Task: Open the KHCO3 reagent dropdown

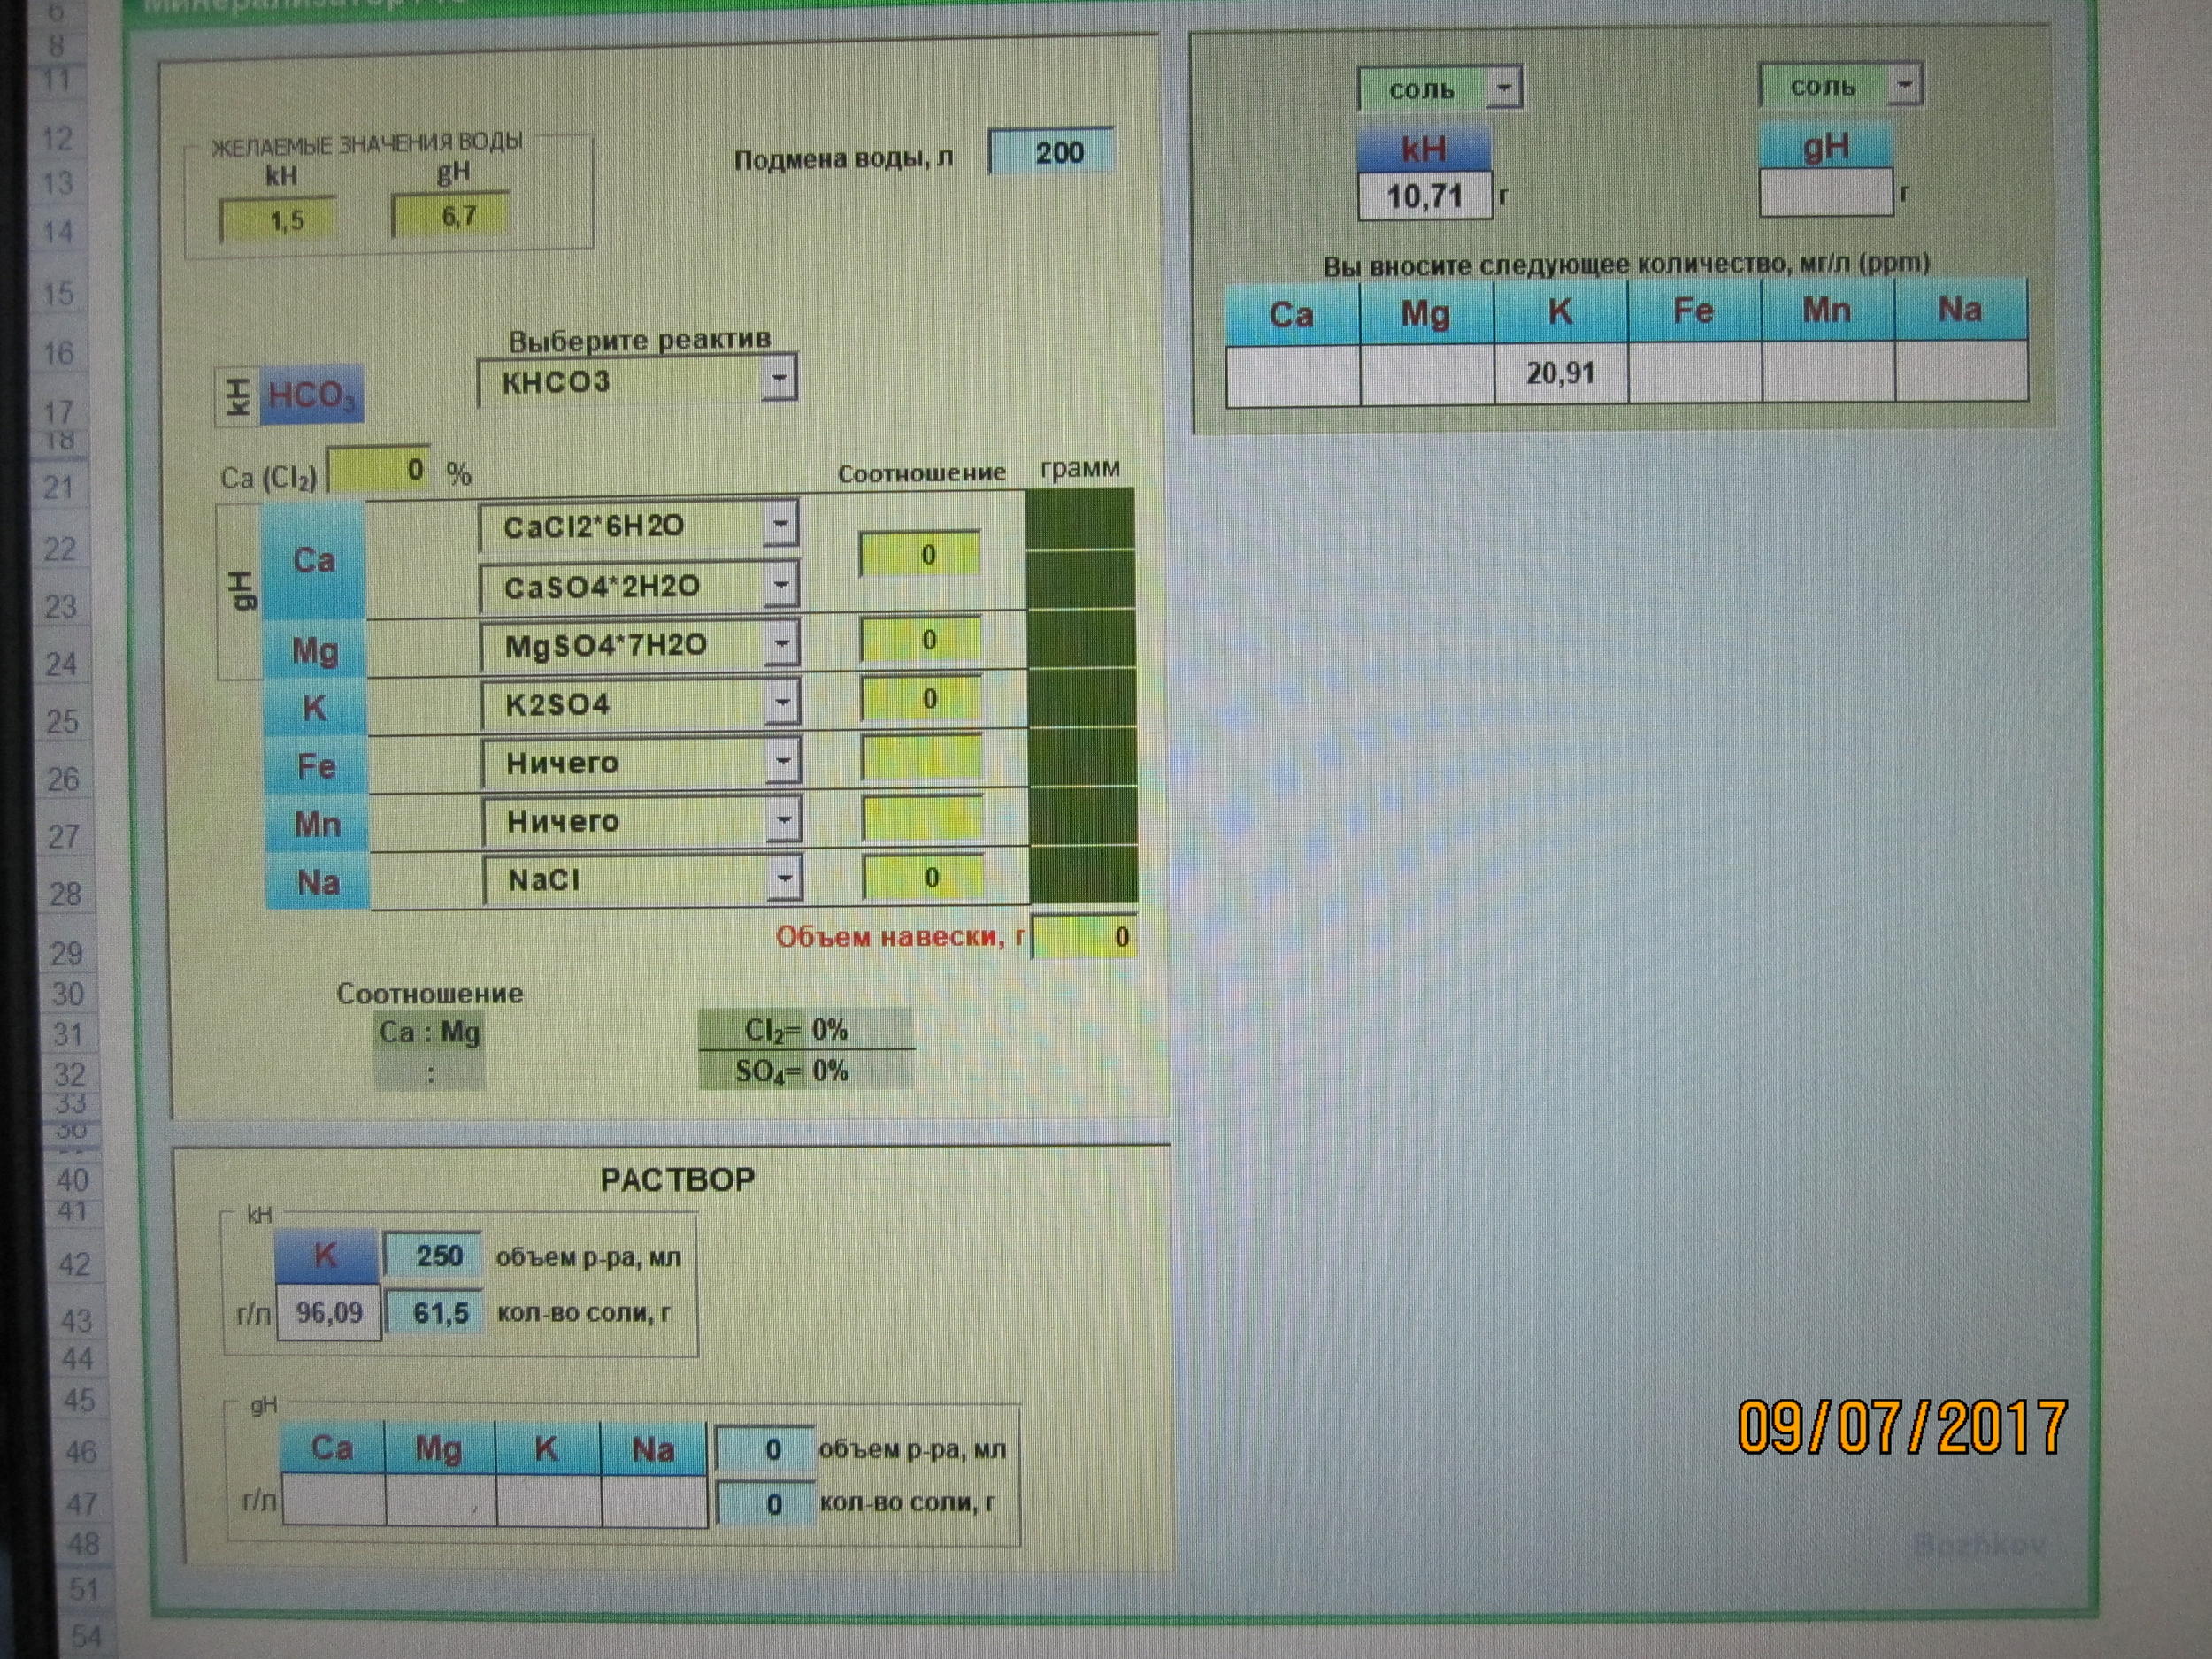Action: tap(778, 380)
